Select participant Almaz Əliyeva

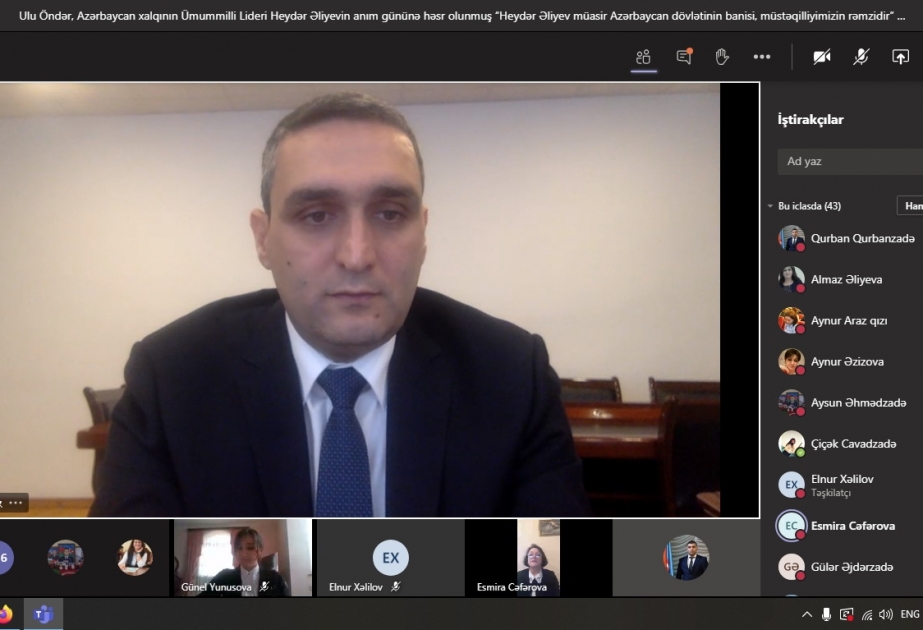(x=848, y=280)
